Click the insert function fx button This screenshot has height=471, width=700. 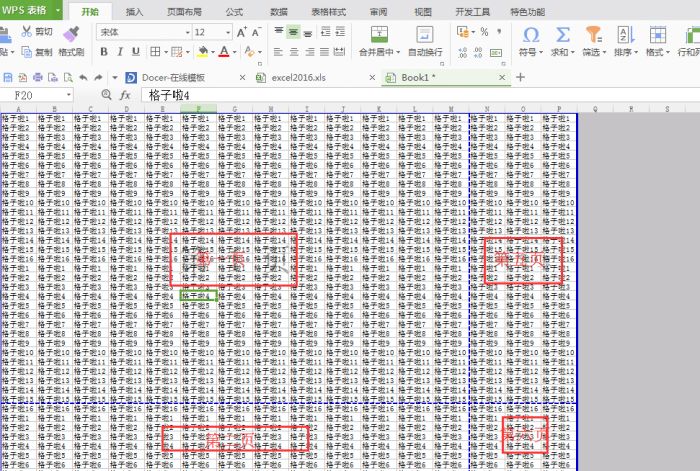(125, 95)
